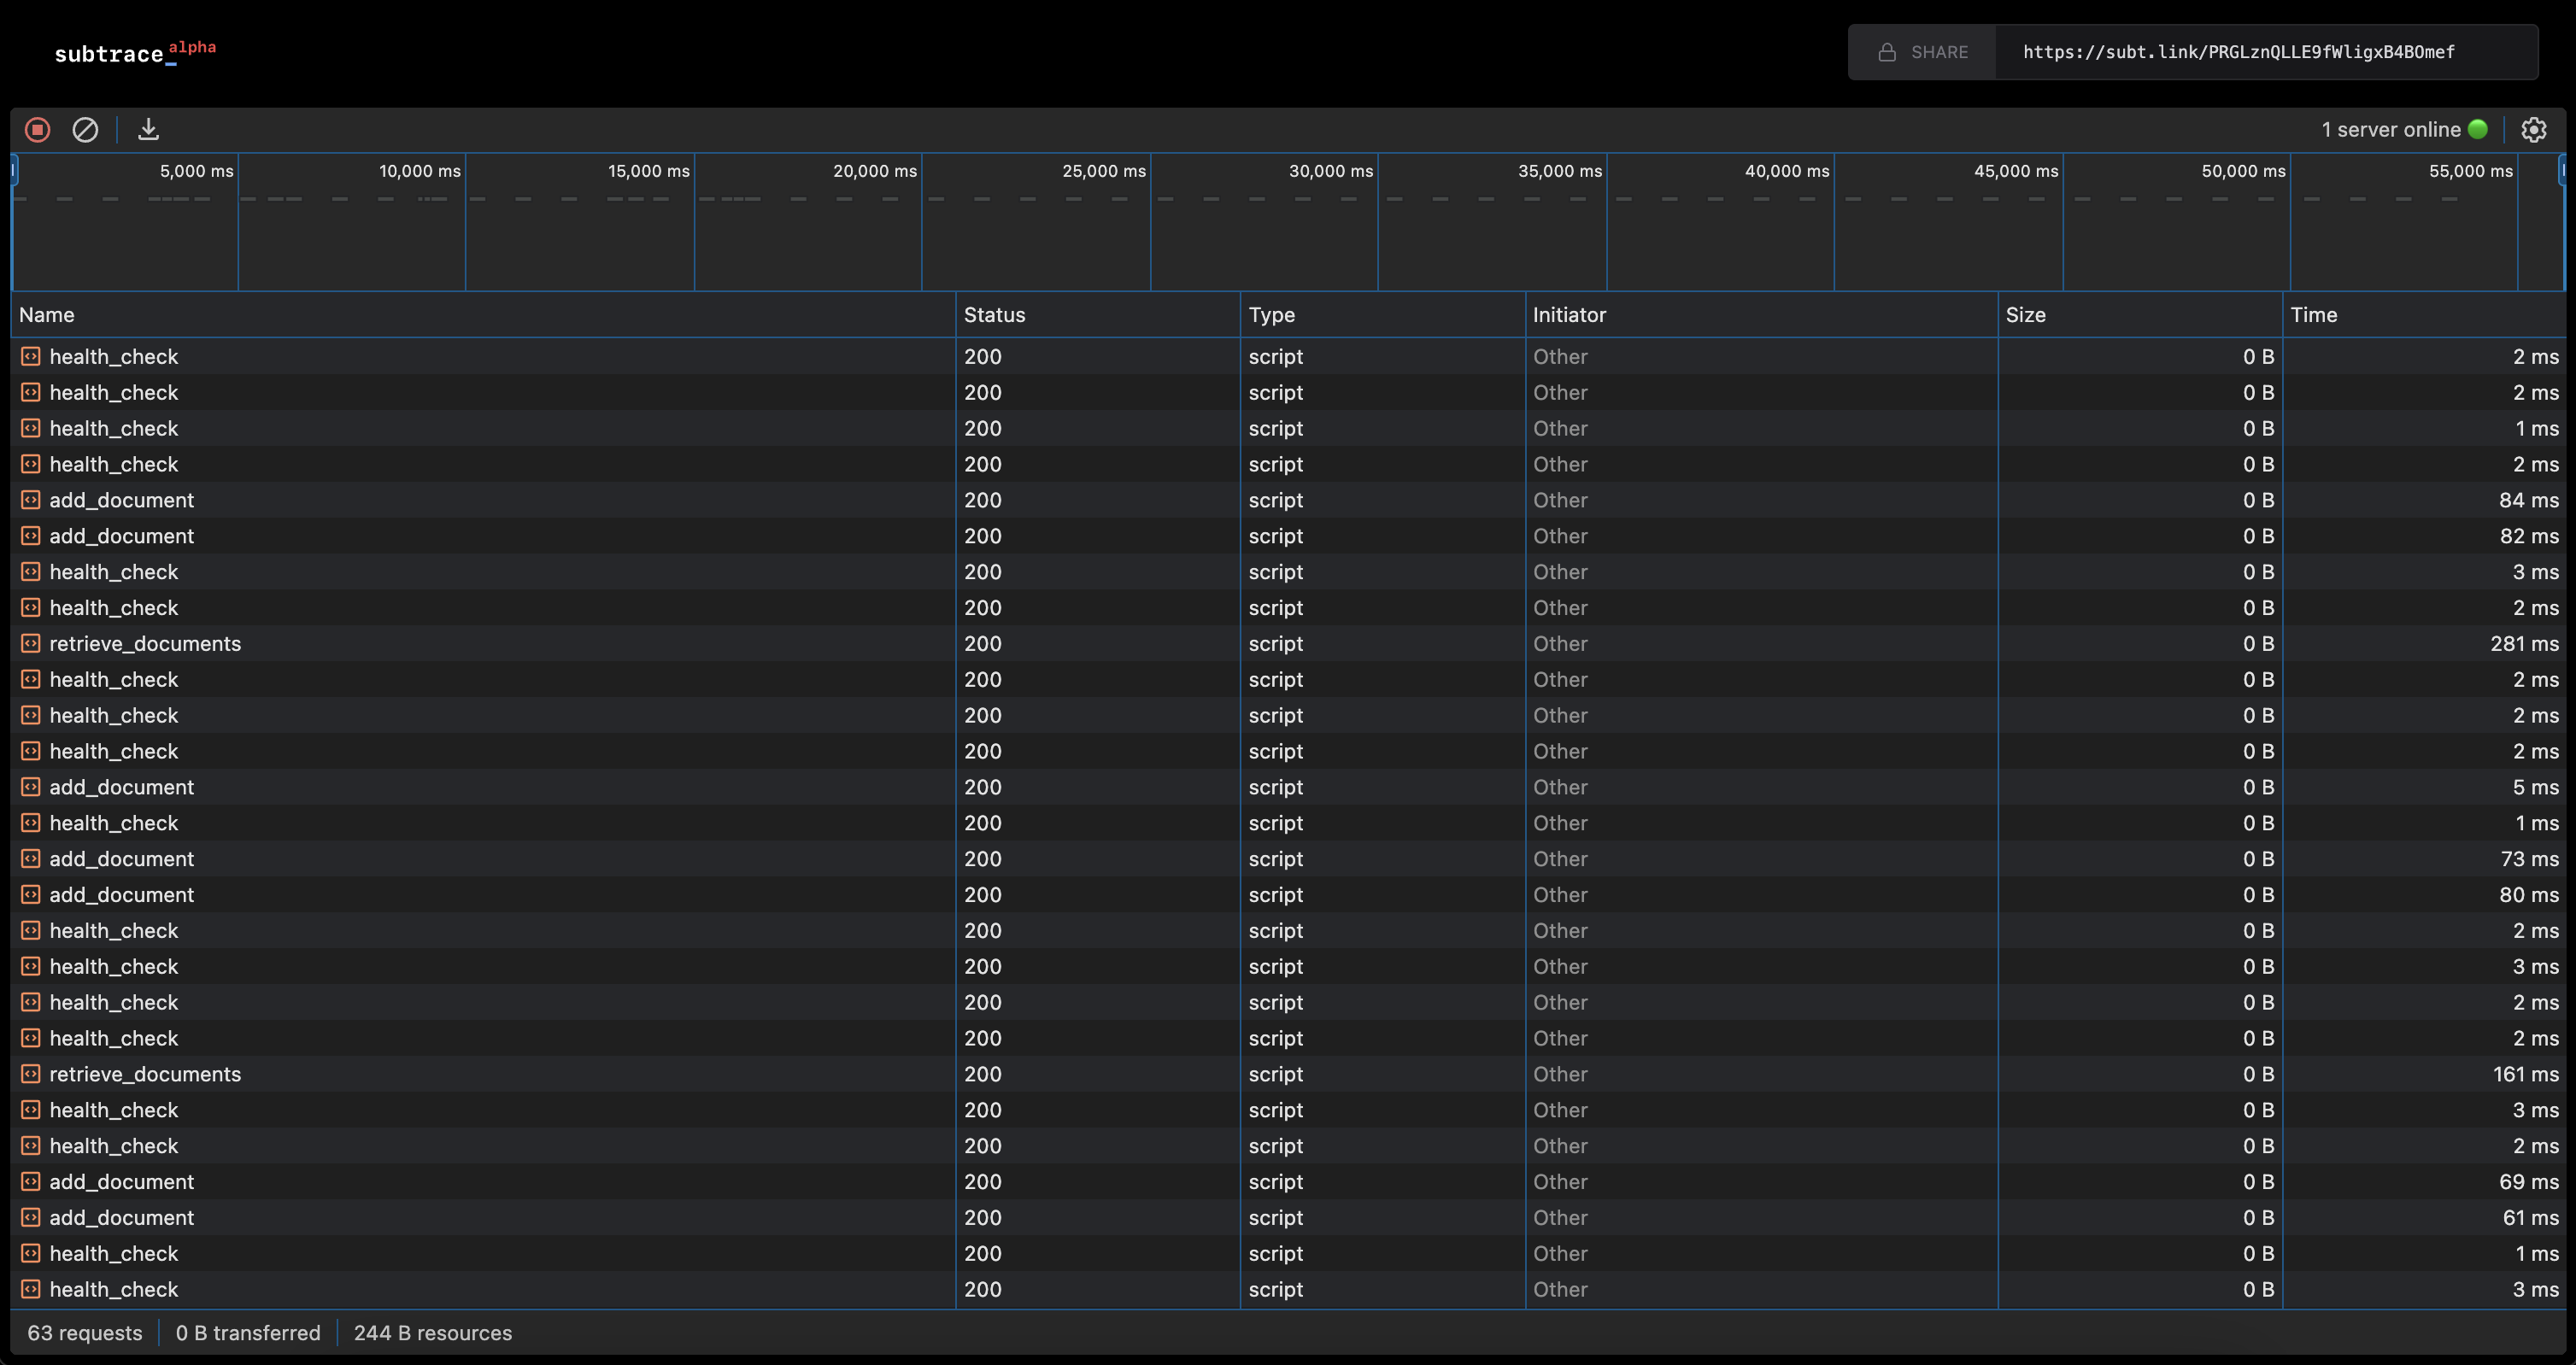Download the captured requests
This screenshot has height=1365, width=2576.
148,129
